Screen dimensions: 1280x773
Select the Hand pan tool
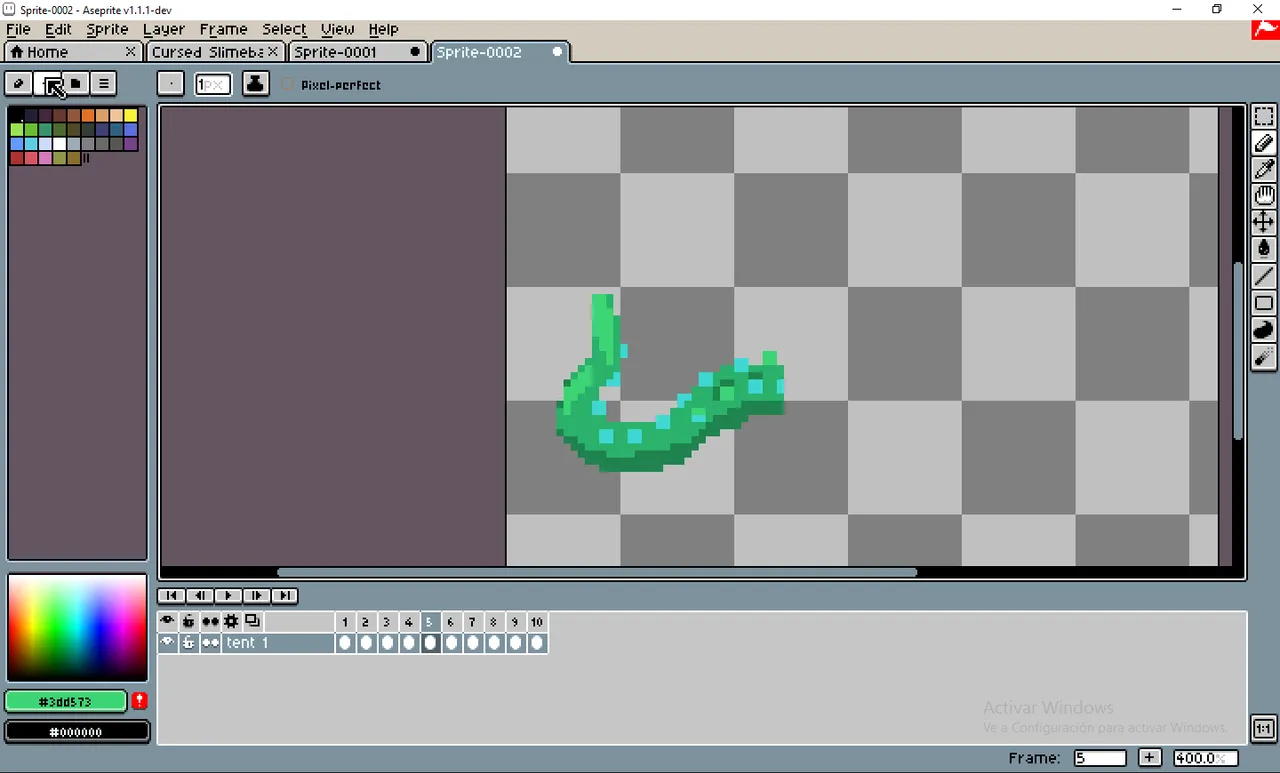tap(1264, 196)
